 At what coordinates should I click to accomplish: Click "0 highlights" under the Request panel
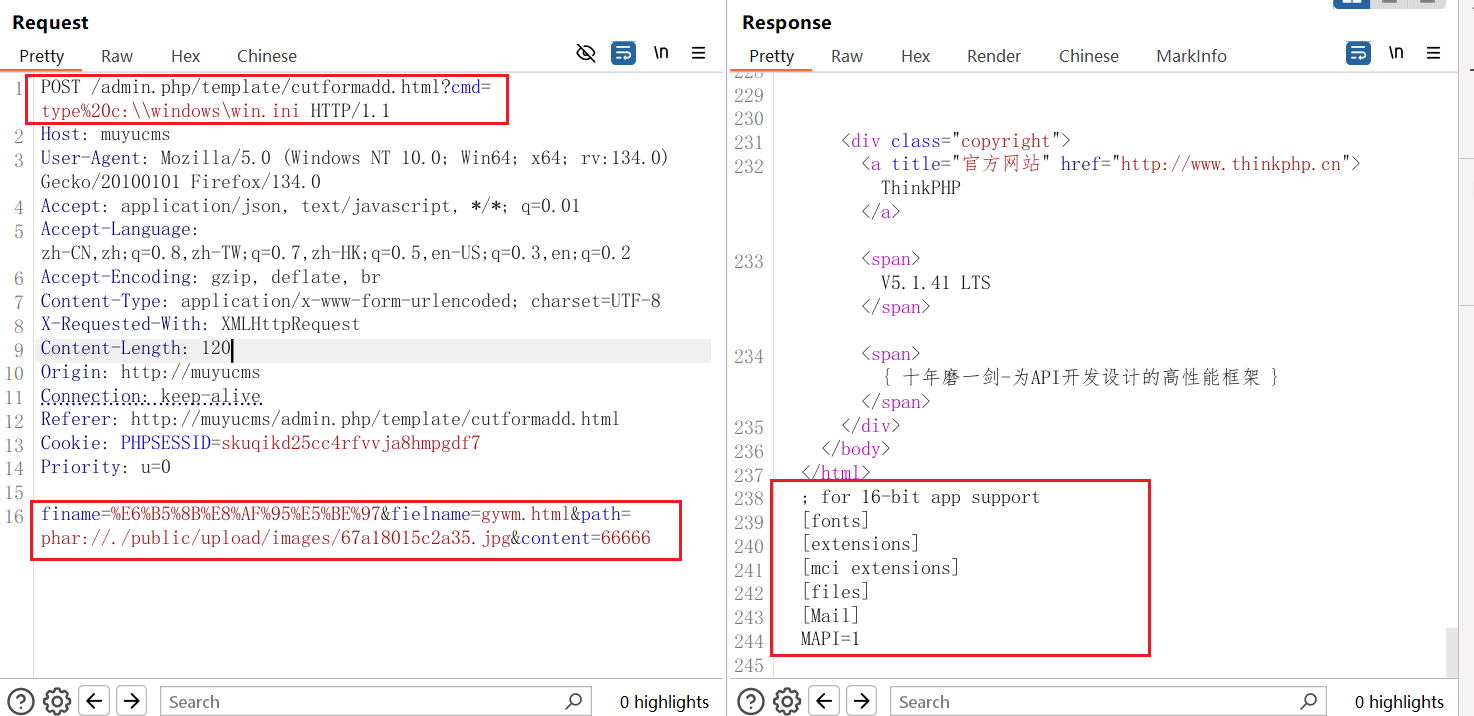click(x=664, y=702)
